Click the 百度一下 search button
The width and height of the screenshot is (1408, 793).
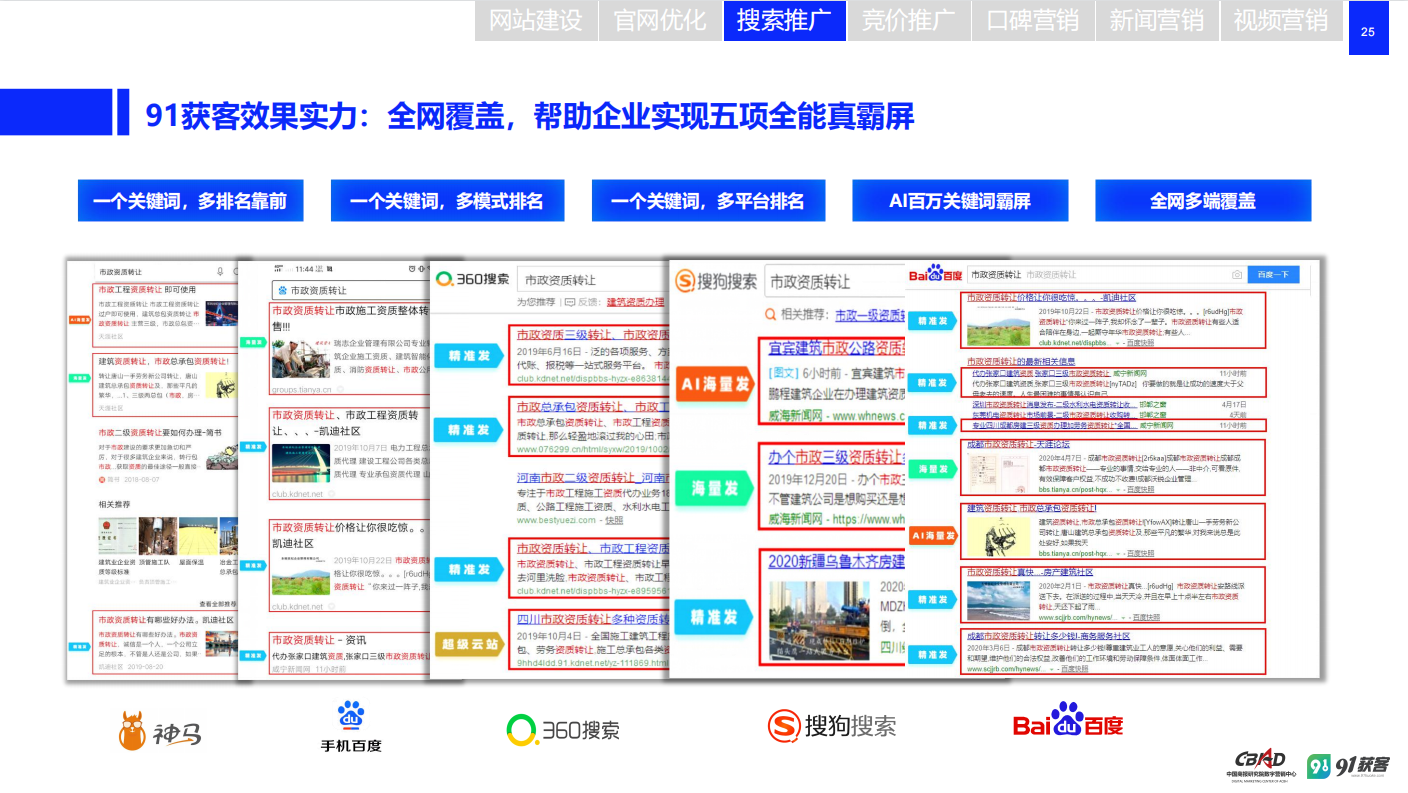point(1274,274)
